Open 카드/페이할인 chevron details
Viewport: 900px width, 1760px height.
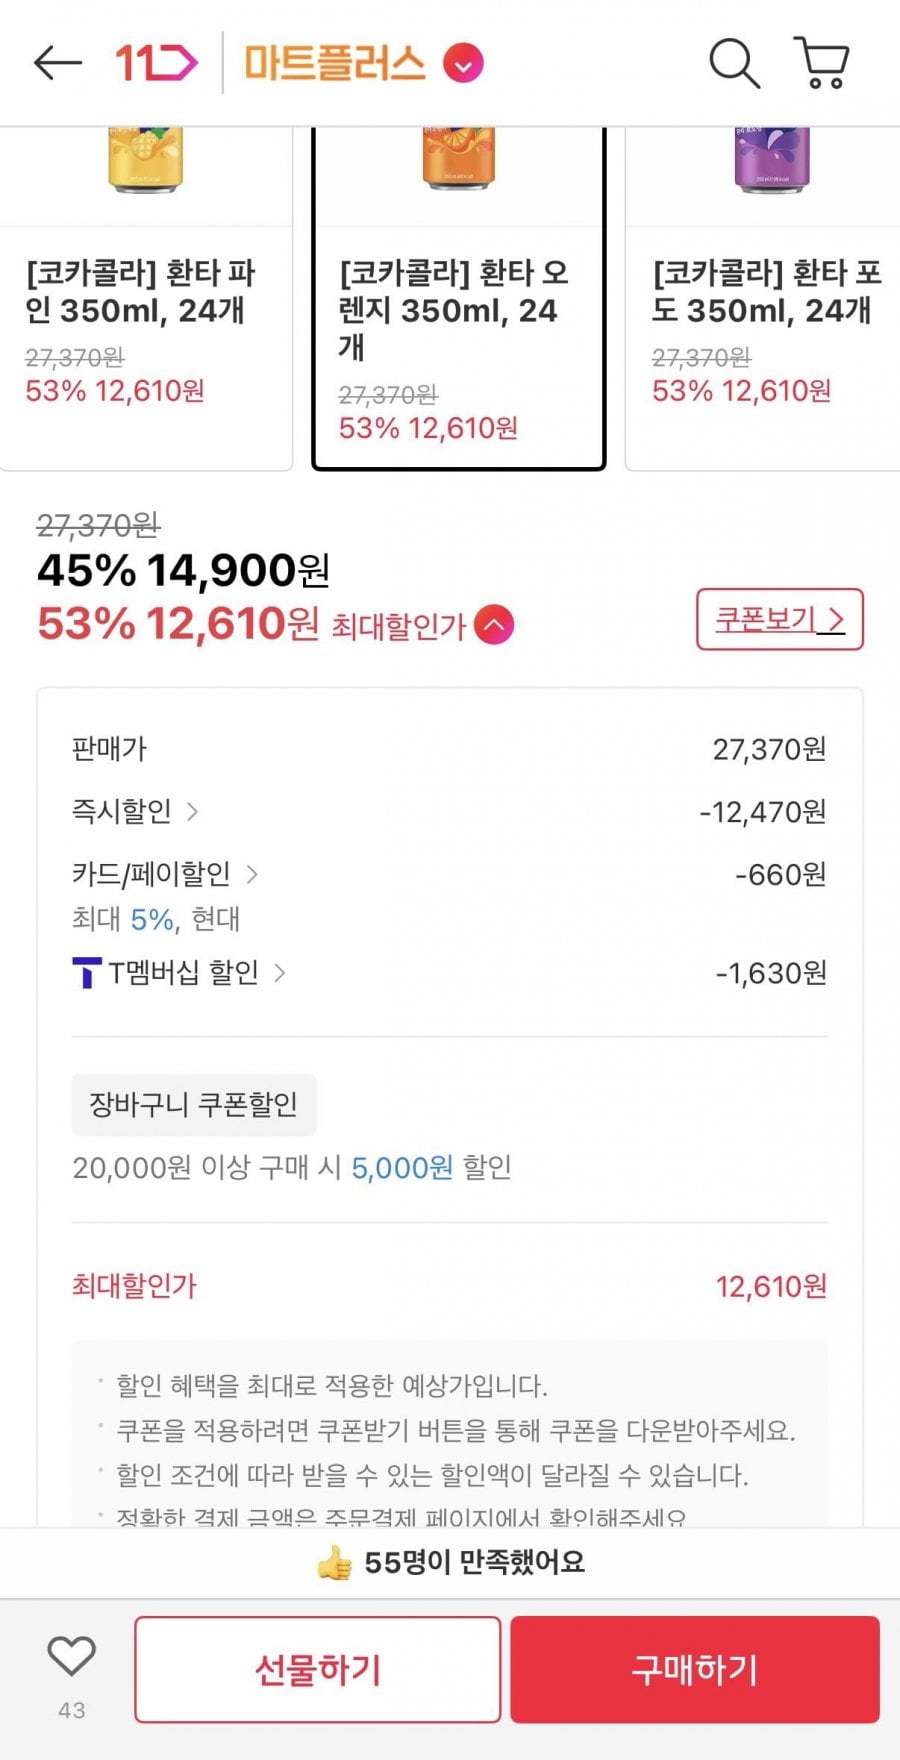coord(252,875)
